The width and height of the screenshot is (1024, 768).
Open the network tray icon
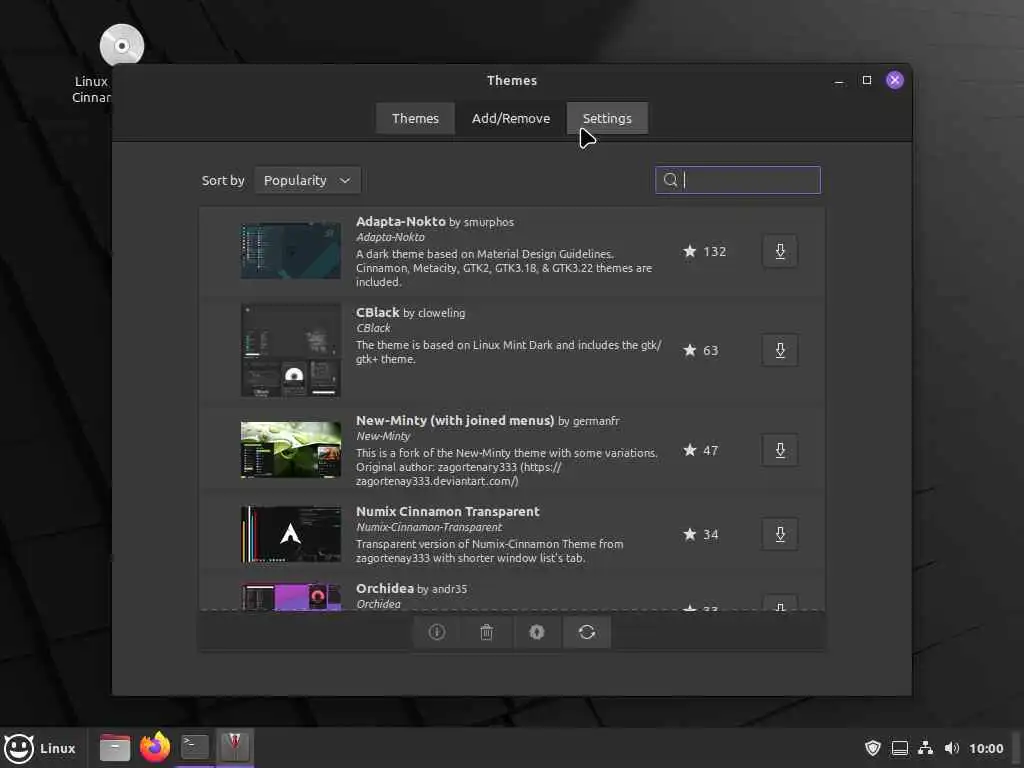tap(925, 748)
